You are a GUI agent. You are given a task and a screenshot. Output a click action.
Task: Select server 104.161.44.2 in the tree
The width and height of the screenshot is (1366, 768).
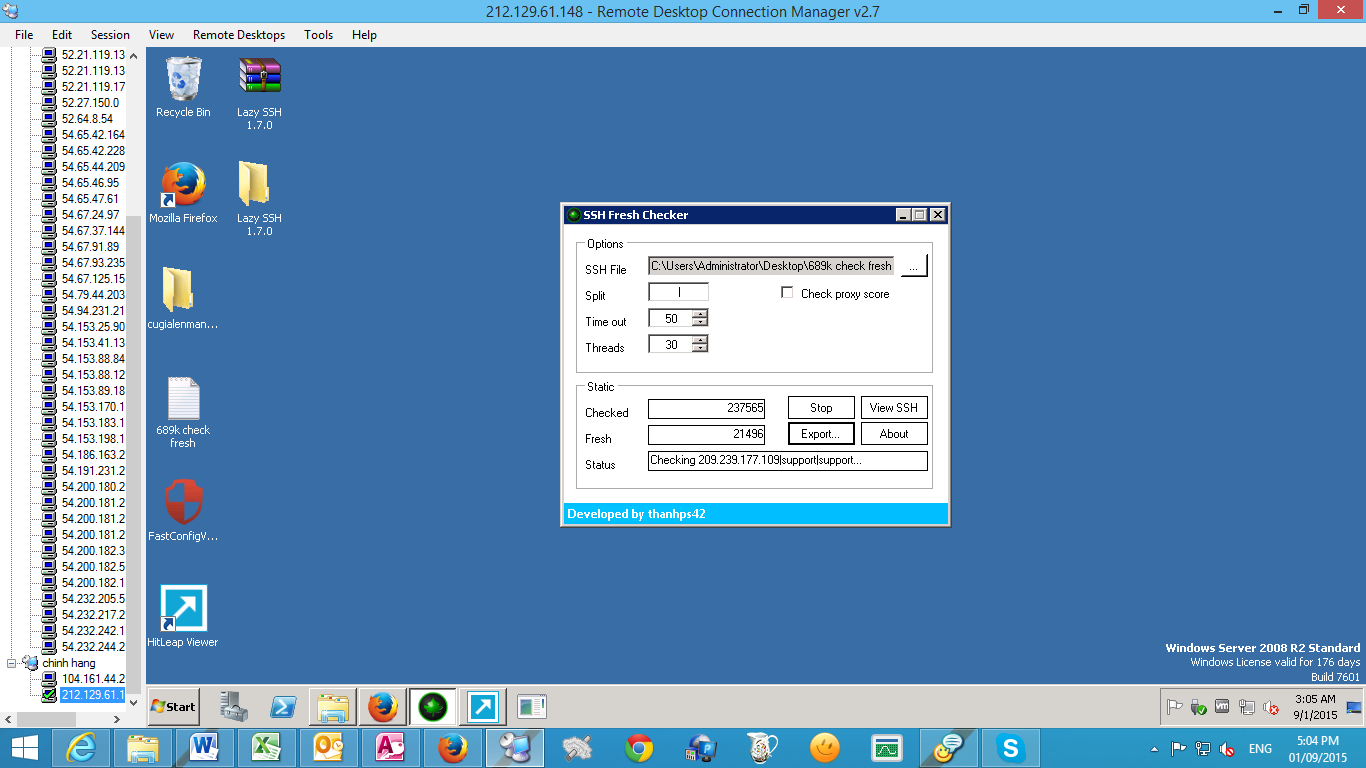pyautogui.click(x=92, y=679)
